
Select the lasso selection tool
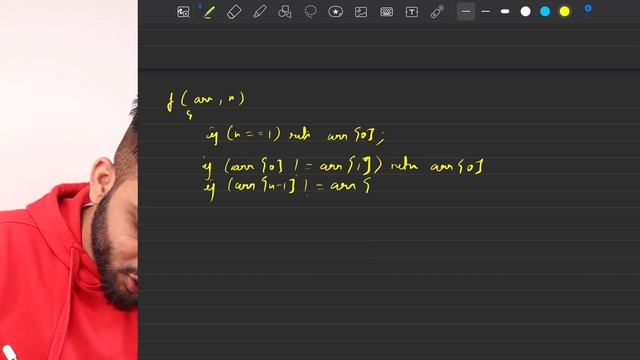click(x=310, y=12)
